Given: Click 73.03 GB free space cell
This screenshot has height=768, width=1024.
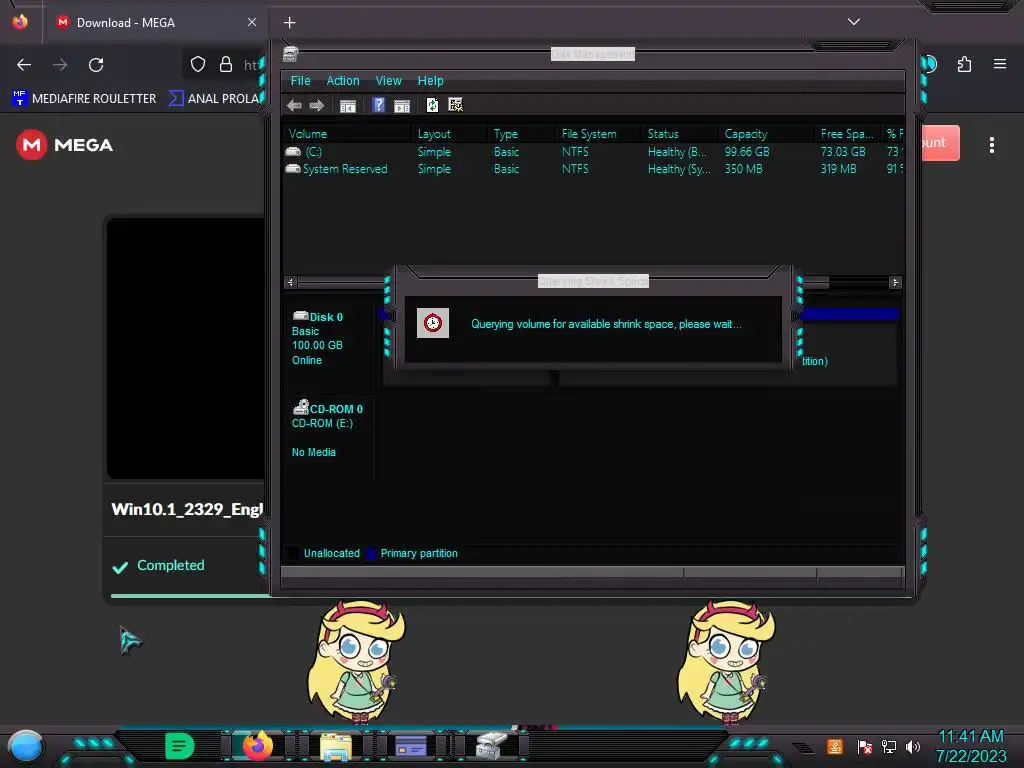Looking at the screenshot, I should pyautogui.click(x=842, y=152).
